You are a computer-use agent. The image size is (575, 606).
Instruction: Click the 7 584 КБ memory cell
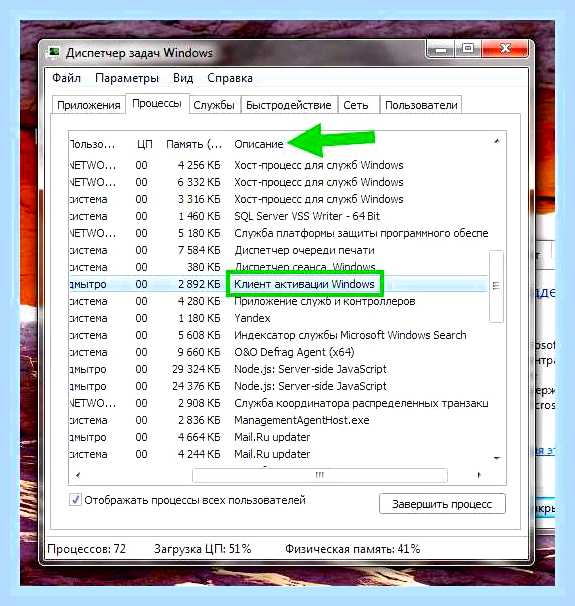[x=199, y=250]
